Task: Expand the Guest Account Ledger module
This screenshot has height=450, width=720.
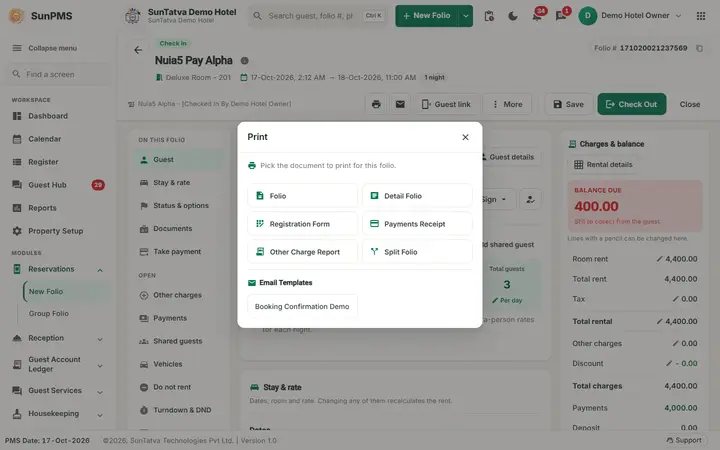Action: point(100,366)
